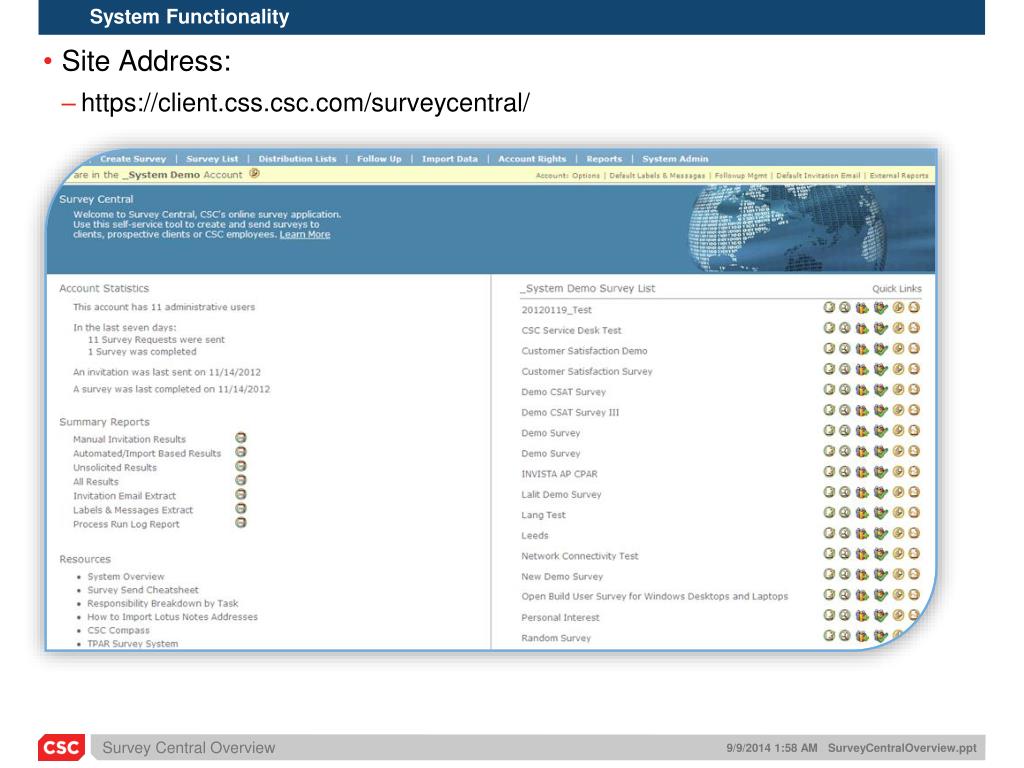Open the Survey List menu
Image resolution: width=1024 pixels, height=768 pixels.
[x=212, y=159]
